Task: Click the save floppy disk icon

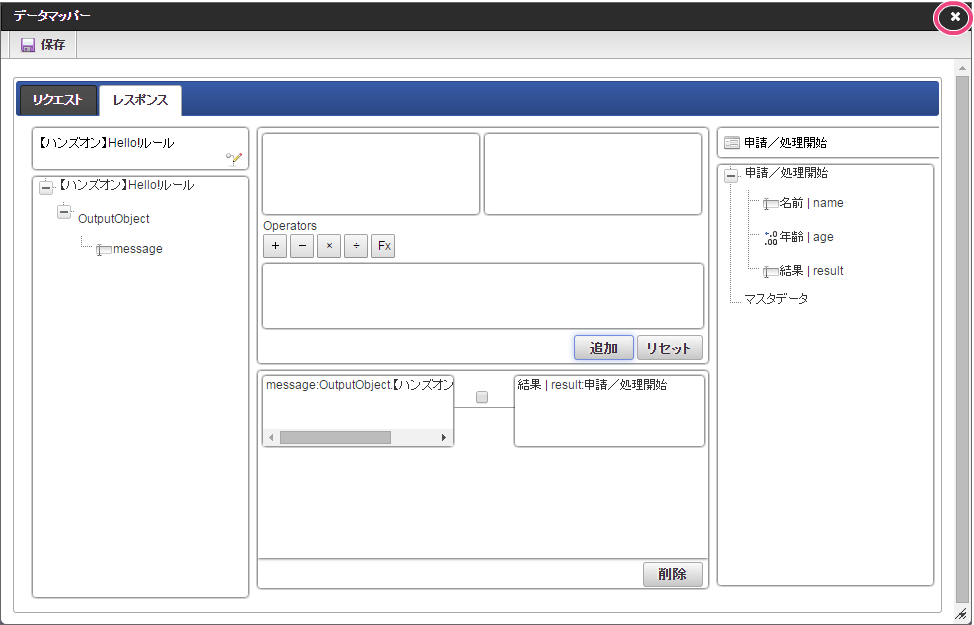Action: coord(28,45)
